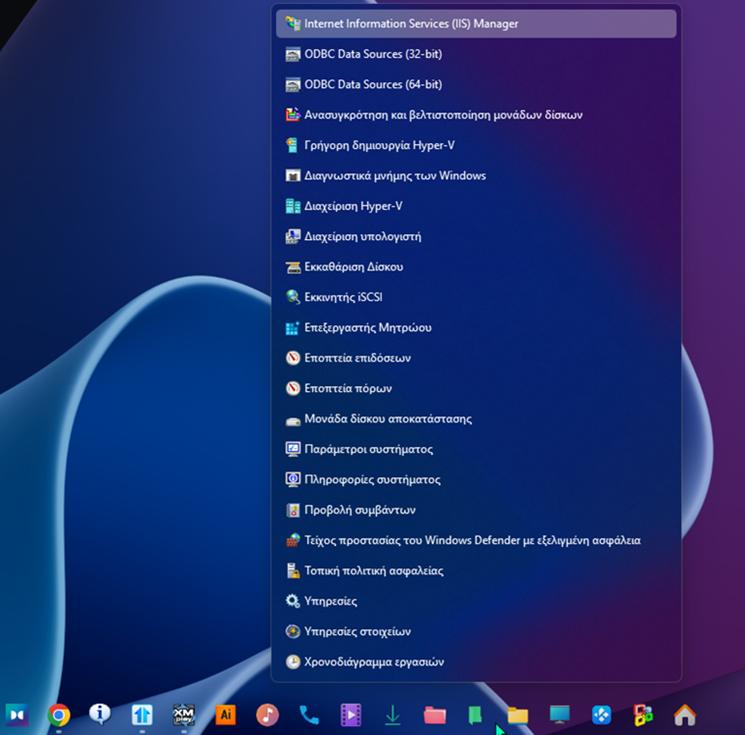Screen dimensions: 745x735
Task: Open Internet Information Services (IIS) Manager
Action: (476, 24)
